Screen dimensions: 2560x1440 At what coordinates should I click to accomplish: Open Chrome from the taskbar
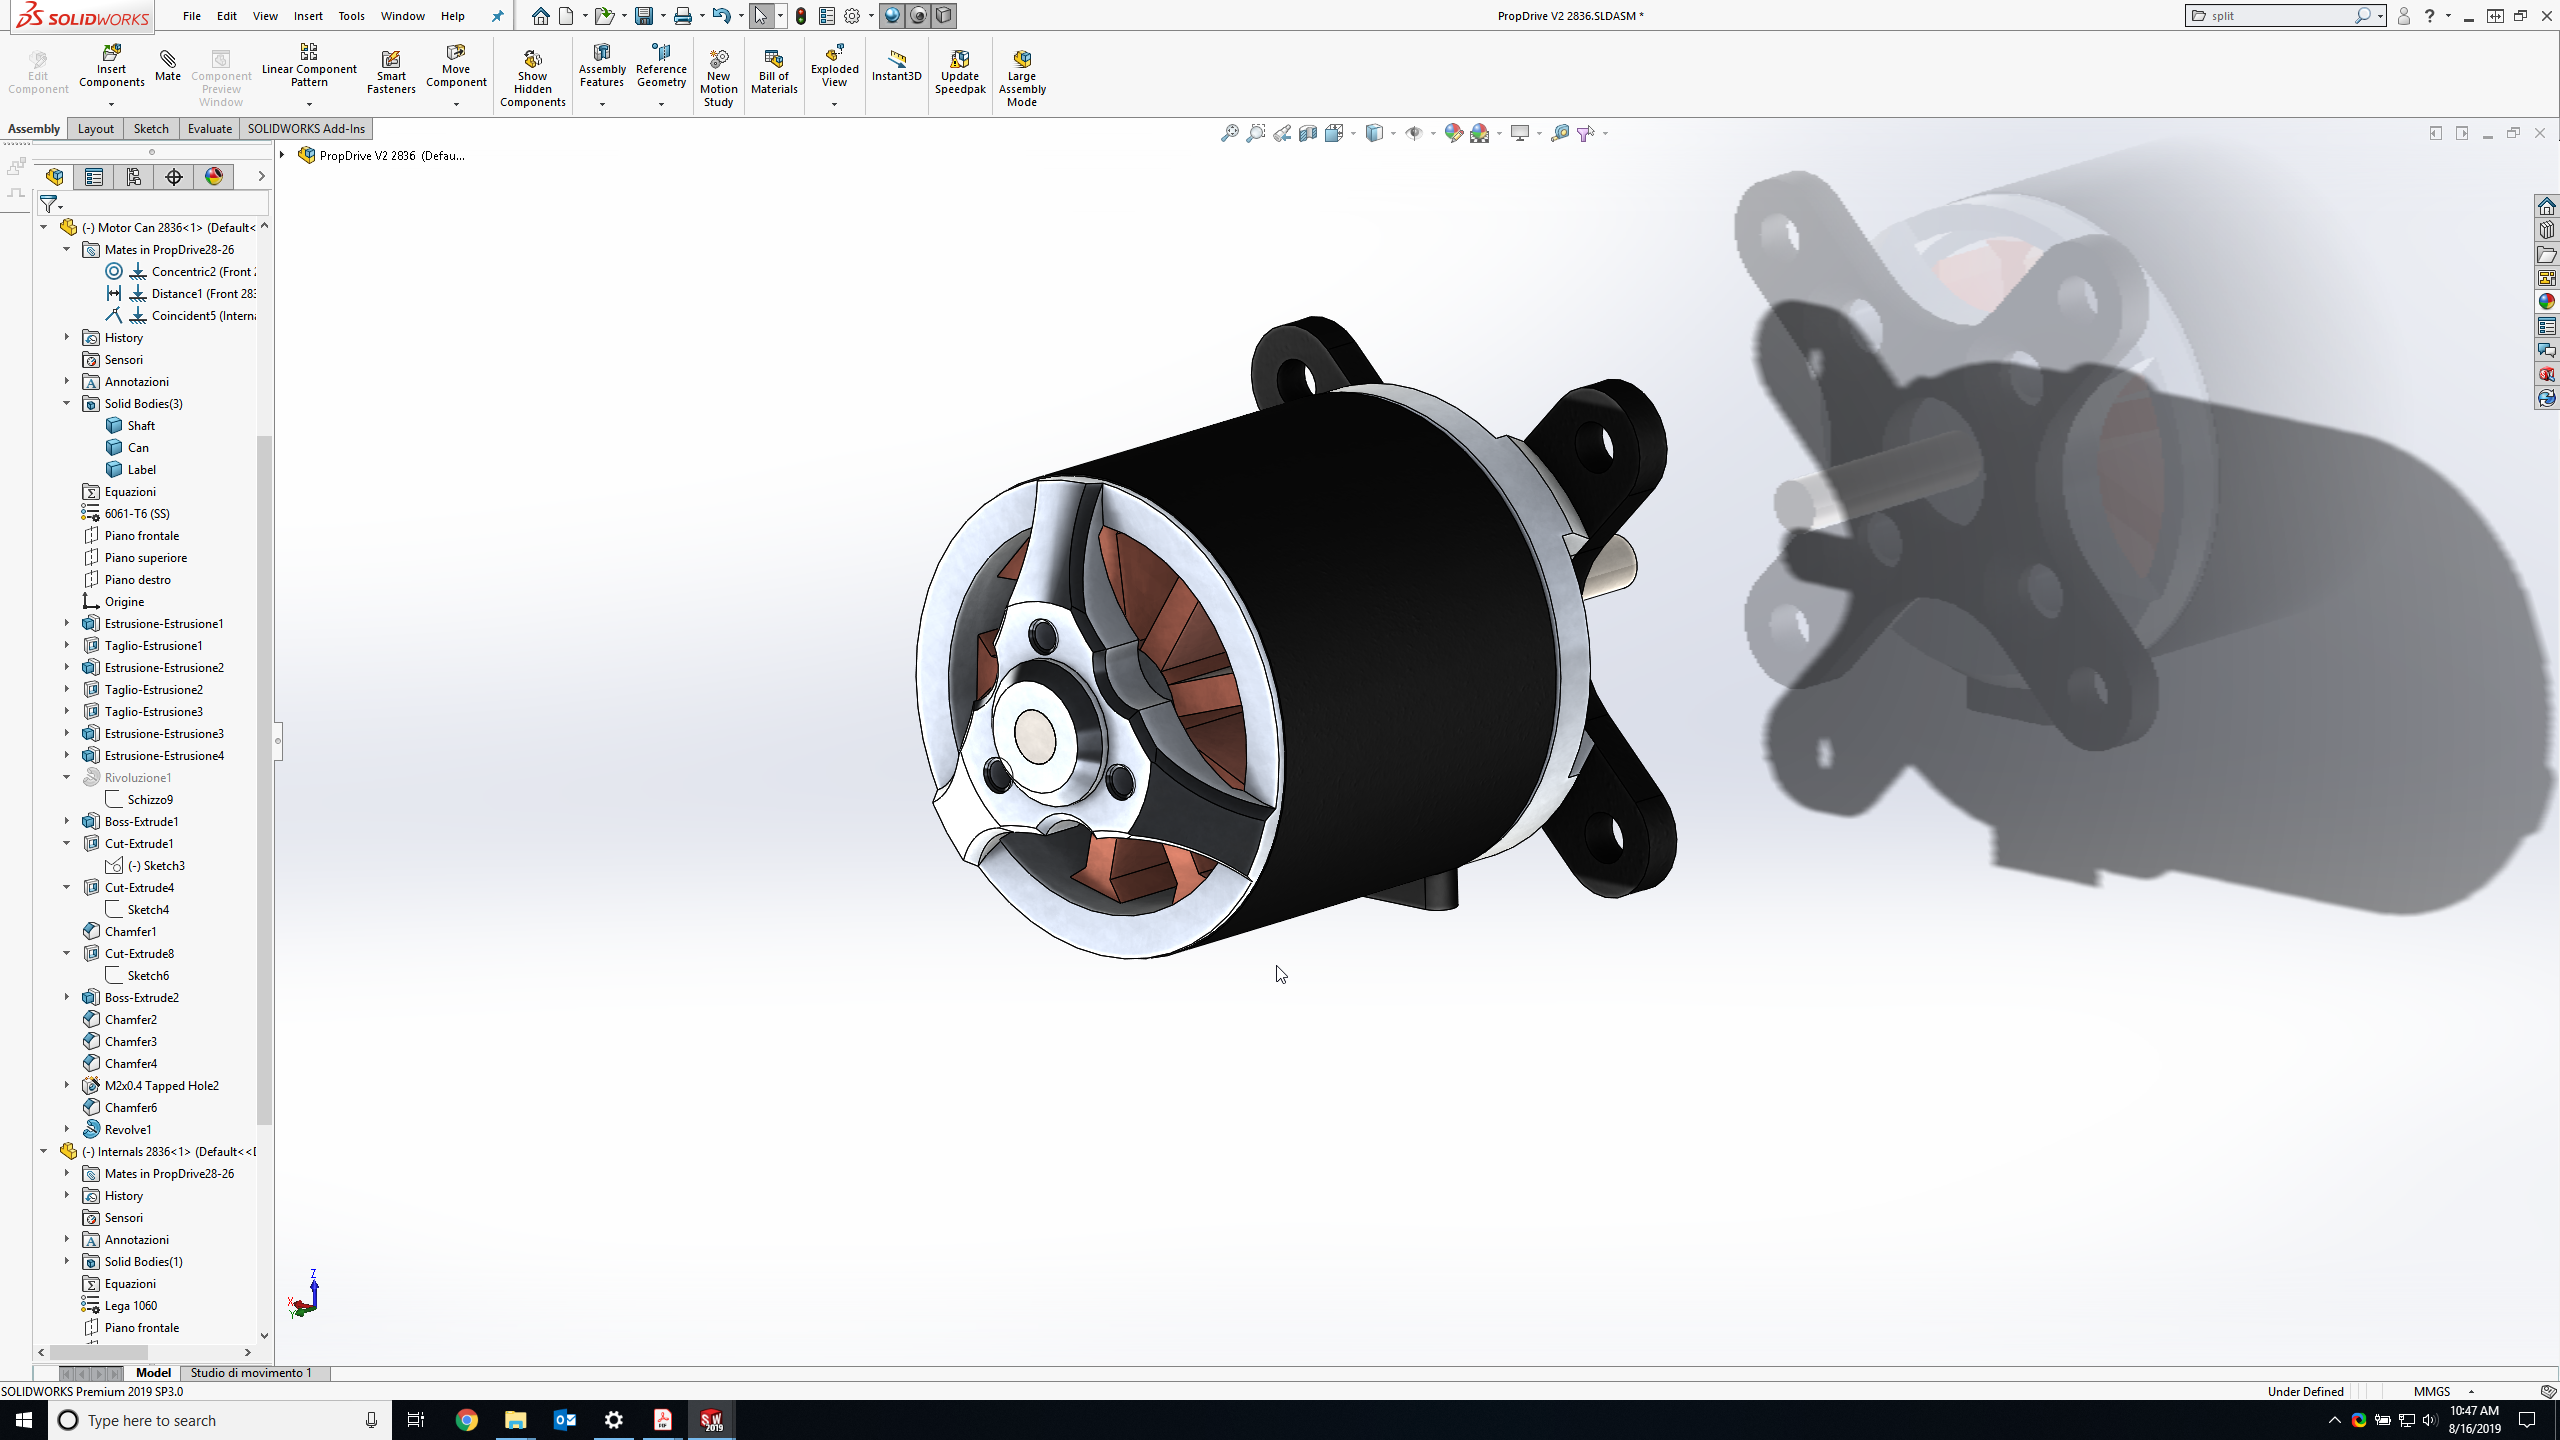(x=467, y=1420)
